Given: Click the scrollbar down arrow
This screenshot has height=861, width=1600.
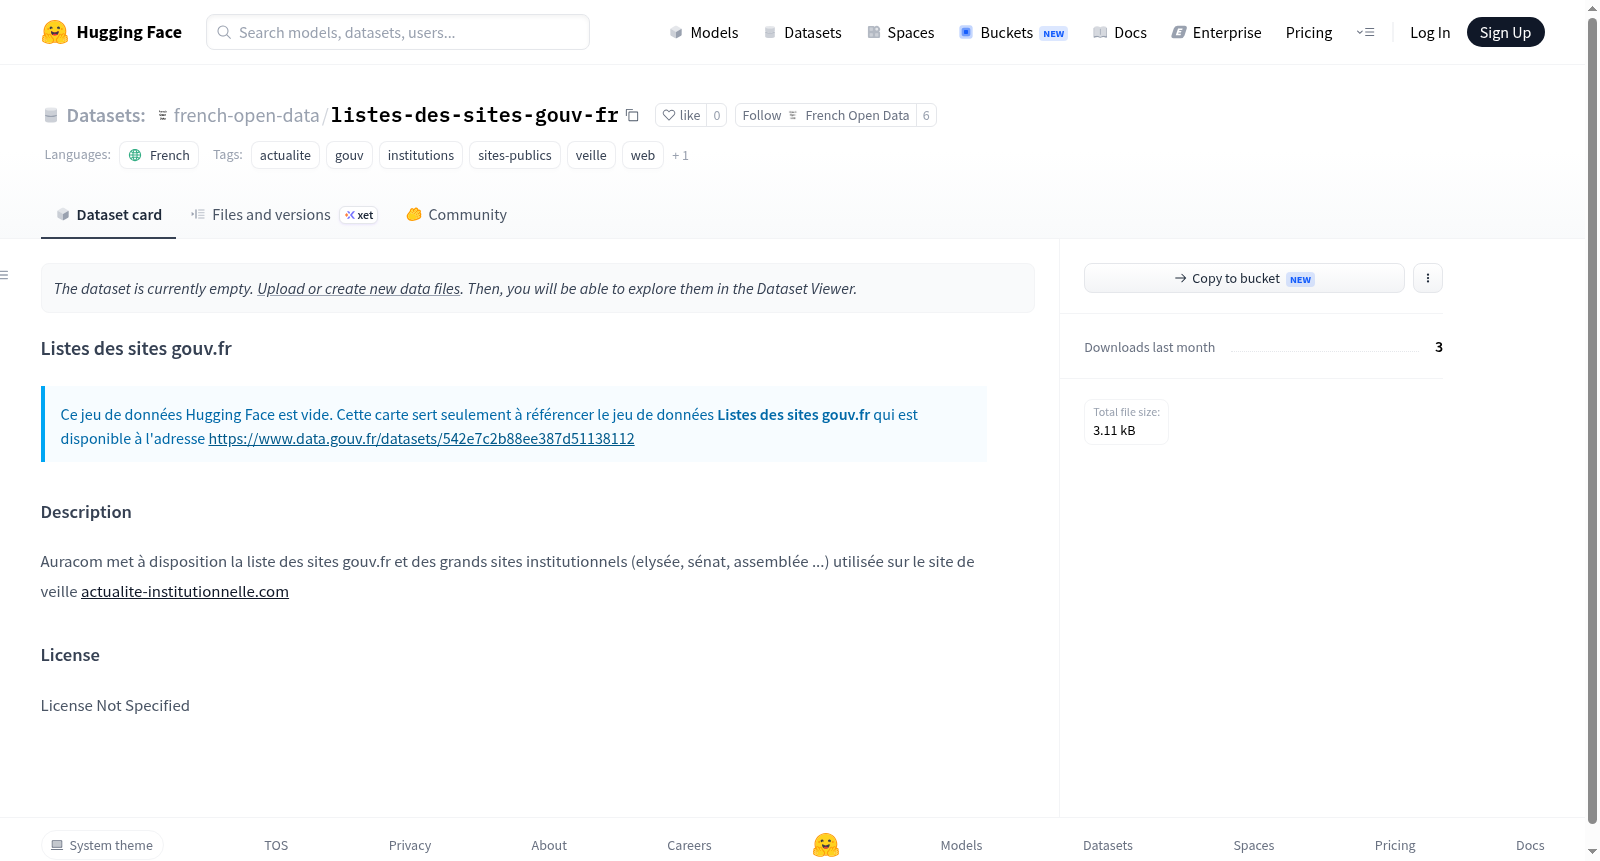Looking at the screenshot, I should (1593, 852).
